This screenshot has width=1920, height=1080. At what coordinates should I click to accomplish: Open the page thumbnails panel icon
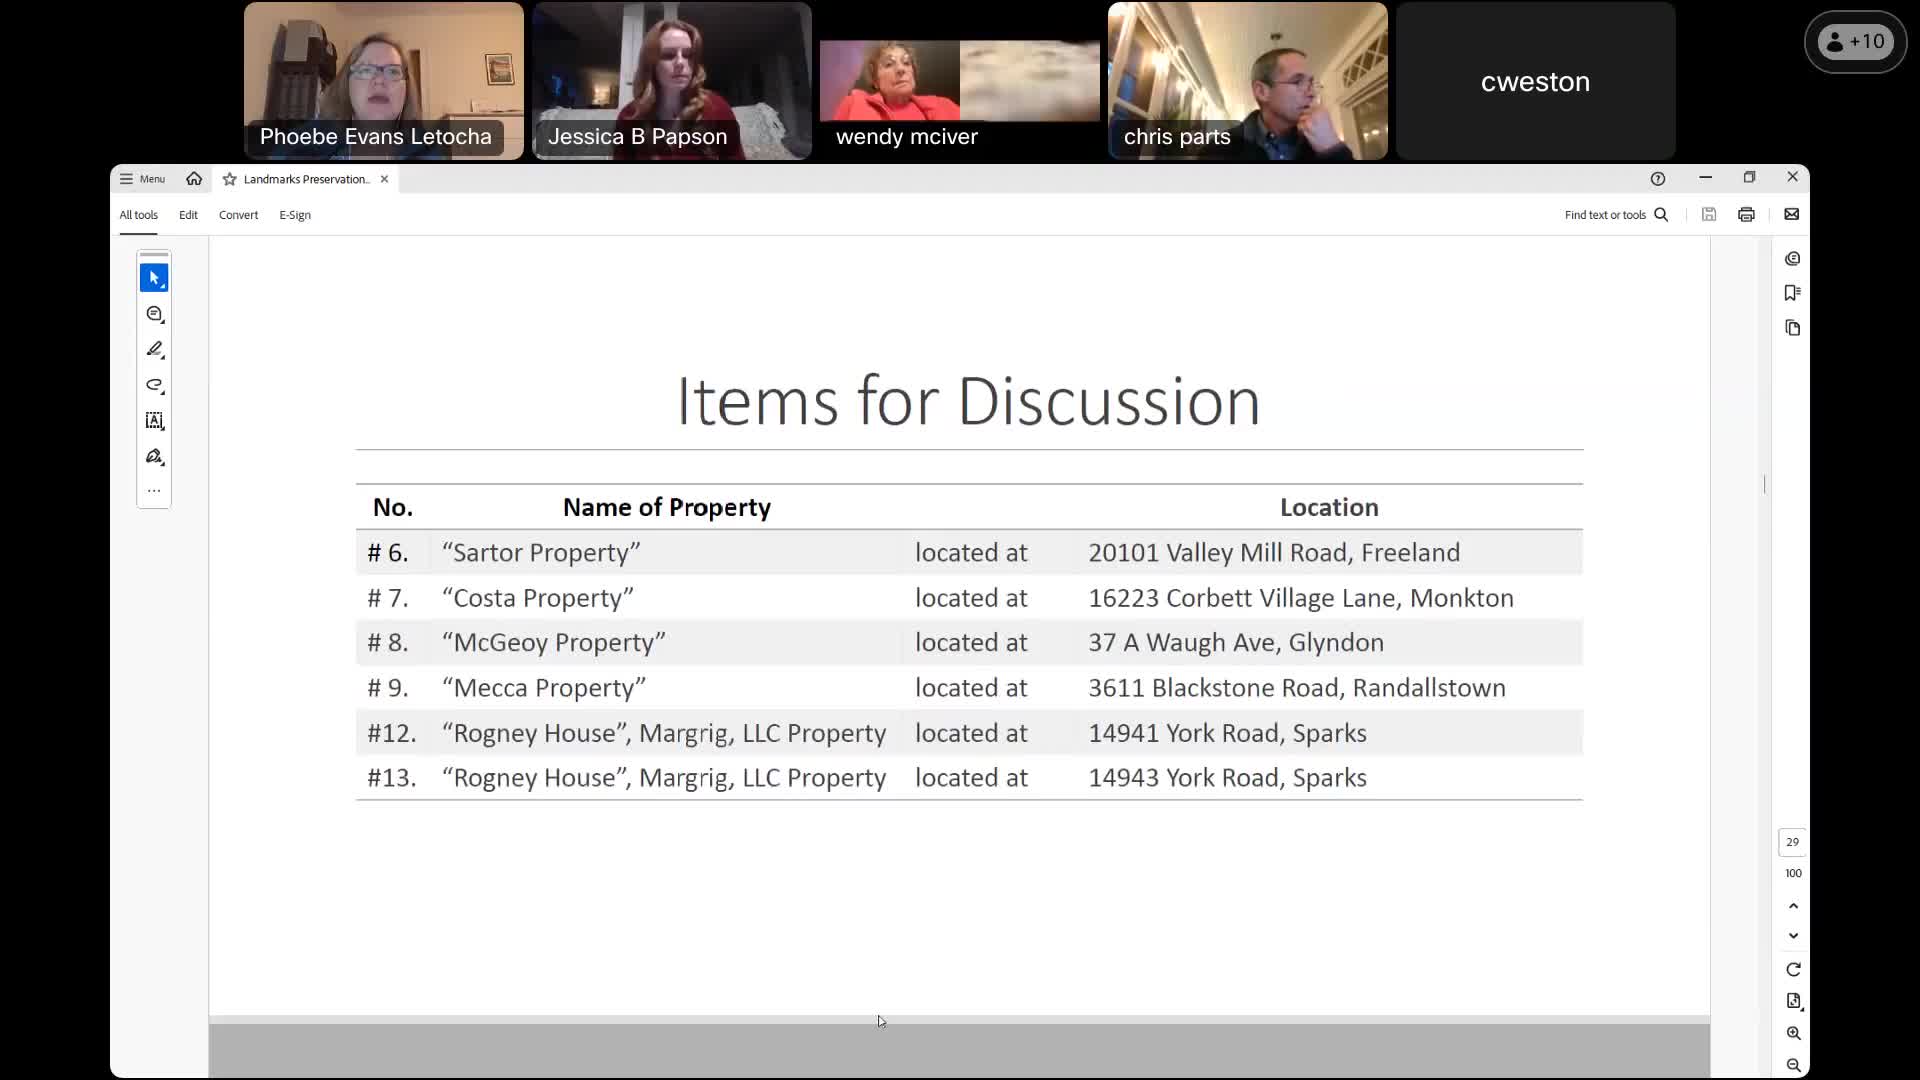pyautogui.click(x=1792, y=328)
